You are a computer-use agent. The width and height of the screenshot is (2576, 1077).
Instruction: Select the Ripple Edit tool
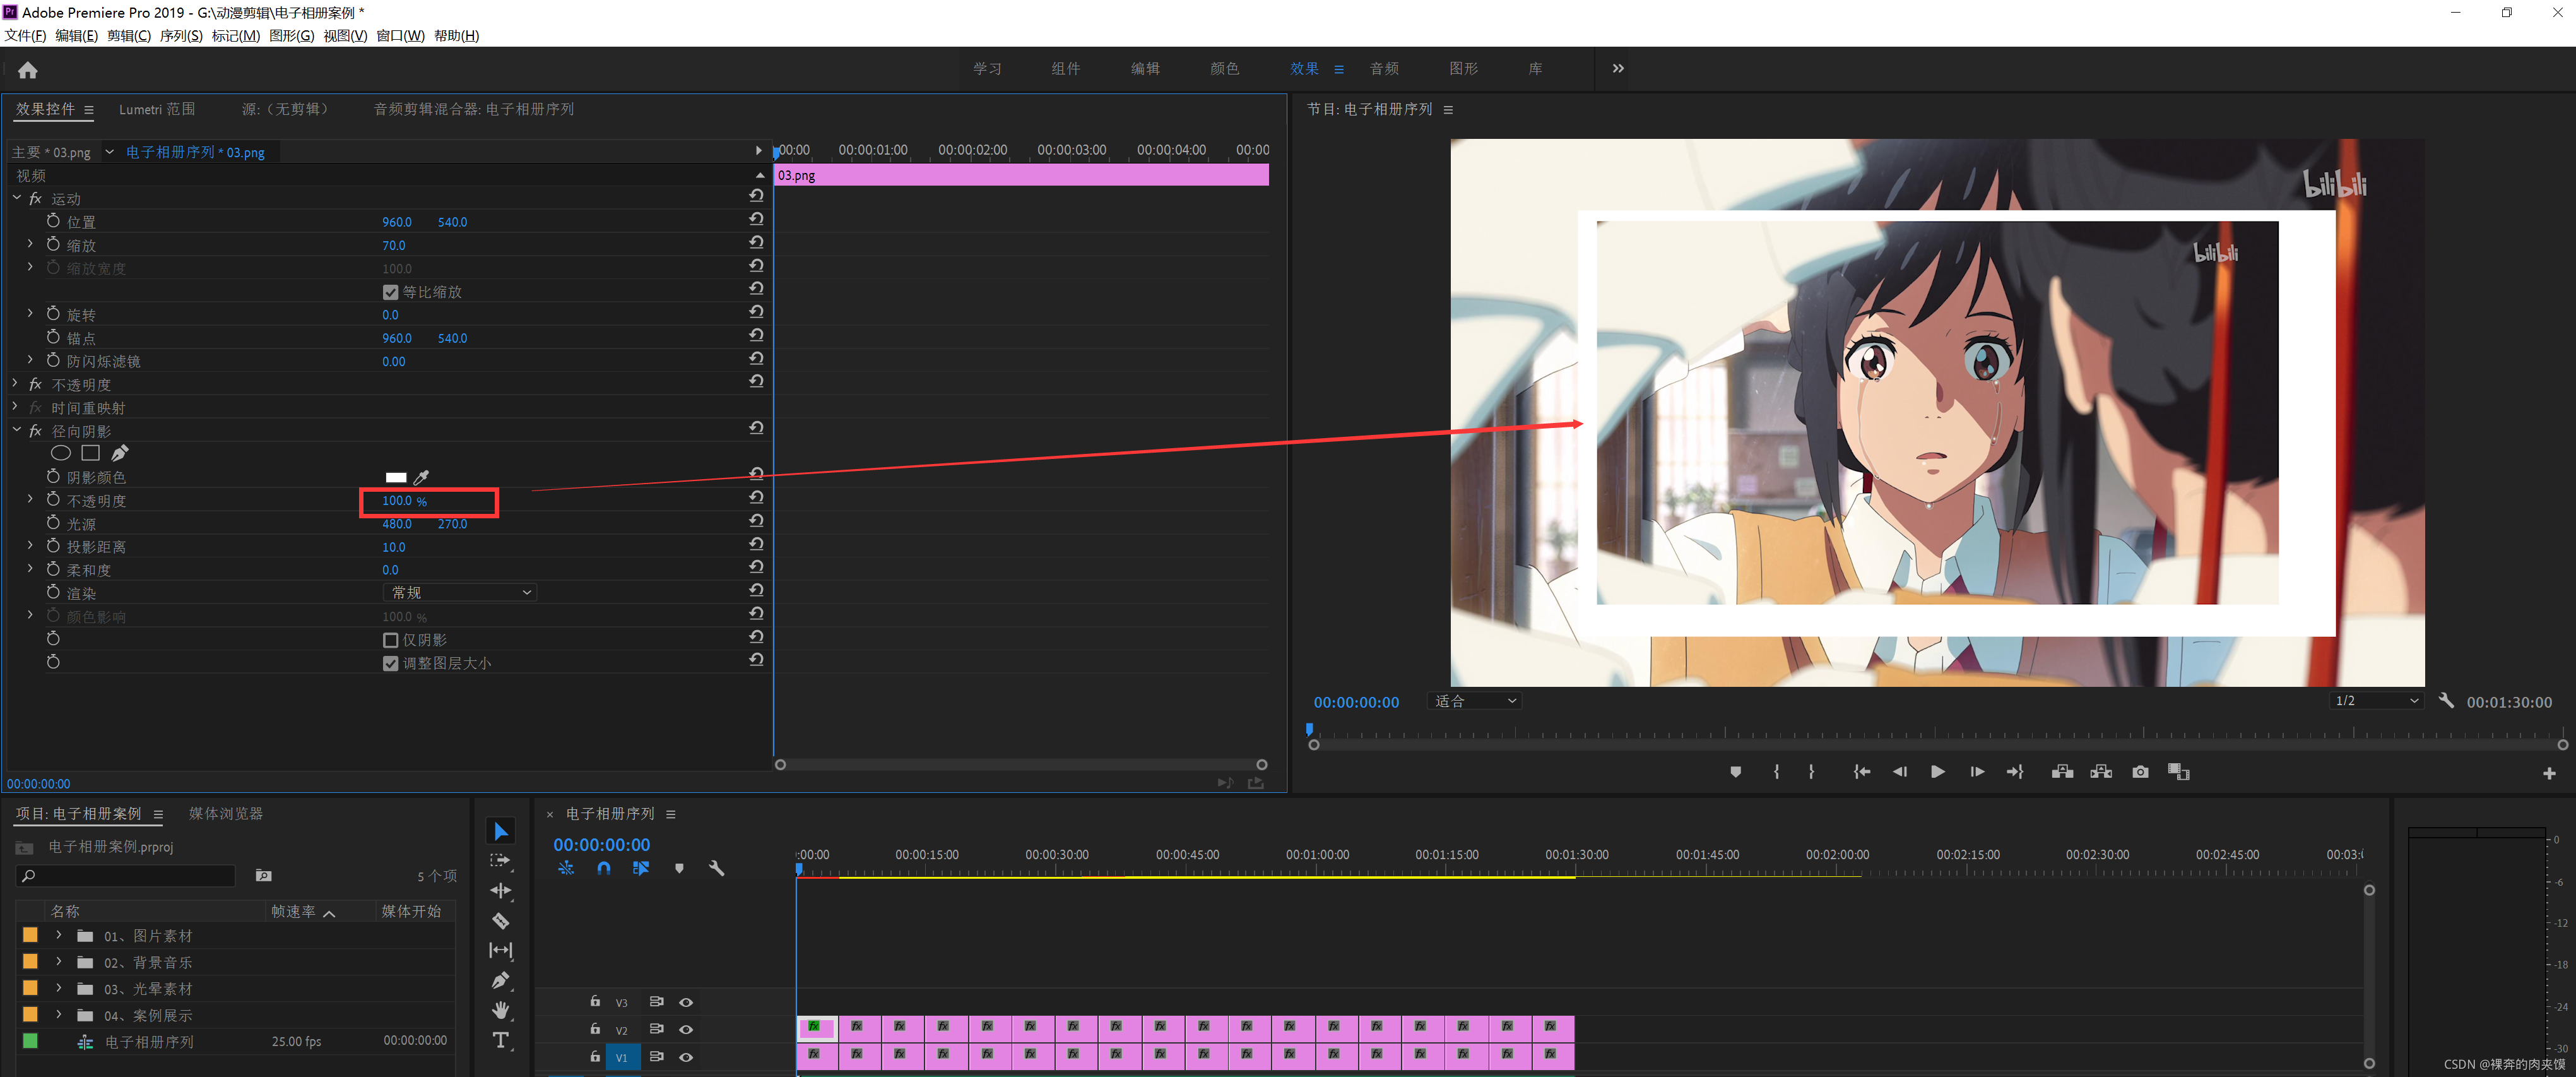[x=501, y=891]
